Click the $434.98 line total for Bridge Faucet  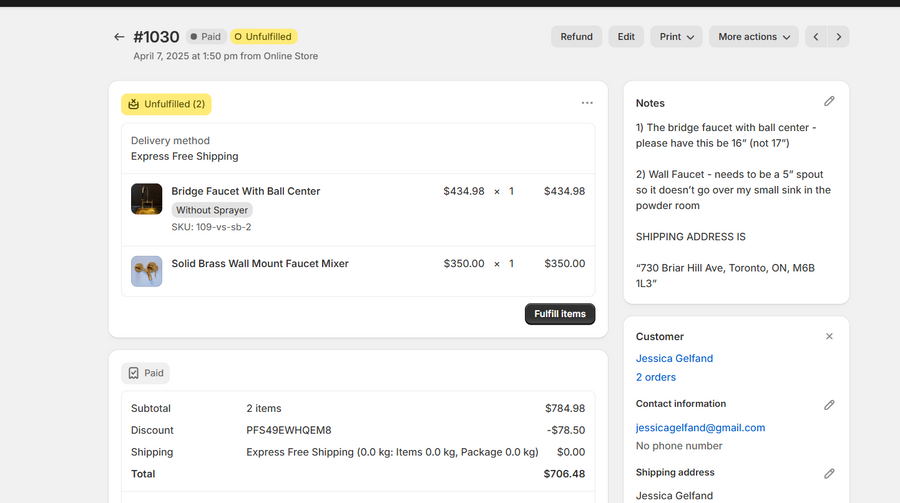[564, 191]
